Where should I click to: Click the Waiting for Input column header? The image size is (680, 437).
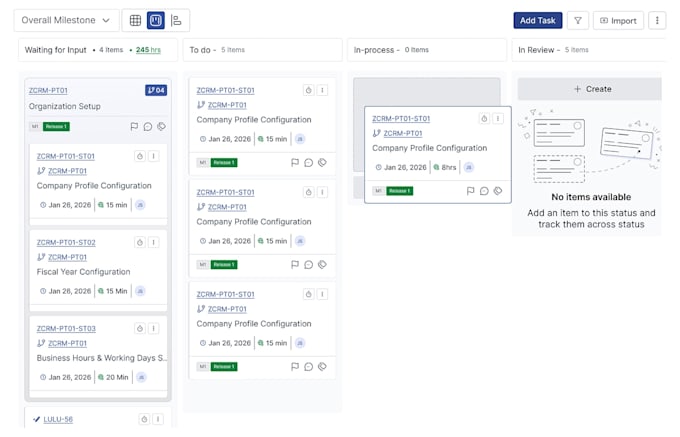coord(98,50)
